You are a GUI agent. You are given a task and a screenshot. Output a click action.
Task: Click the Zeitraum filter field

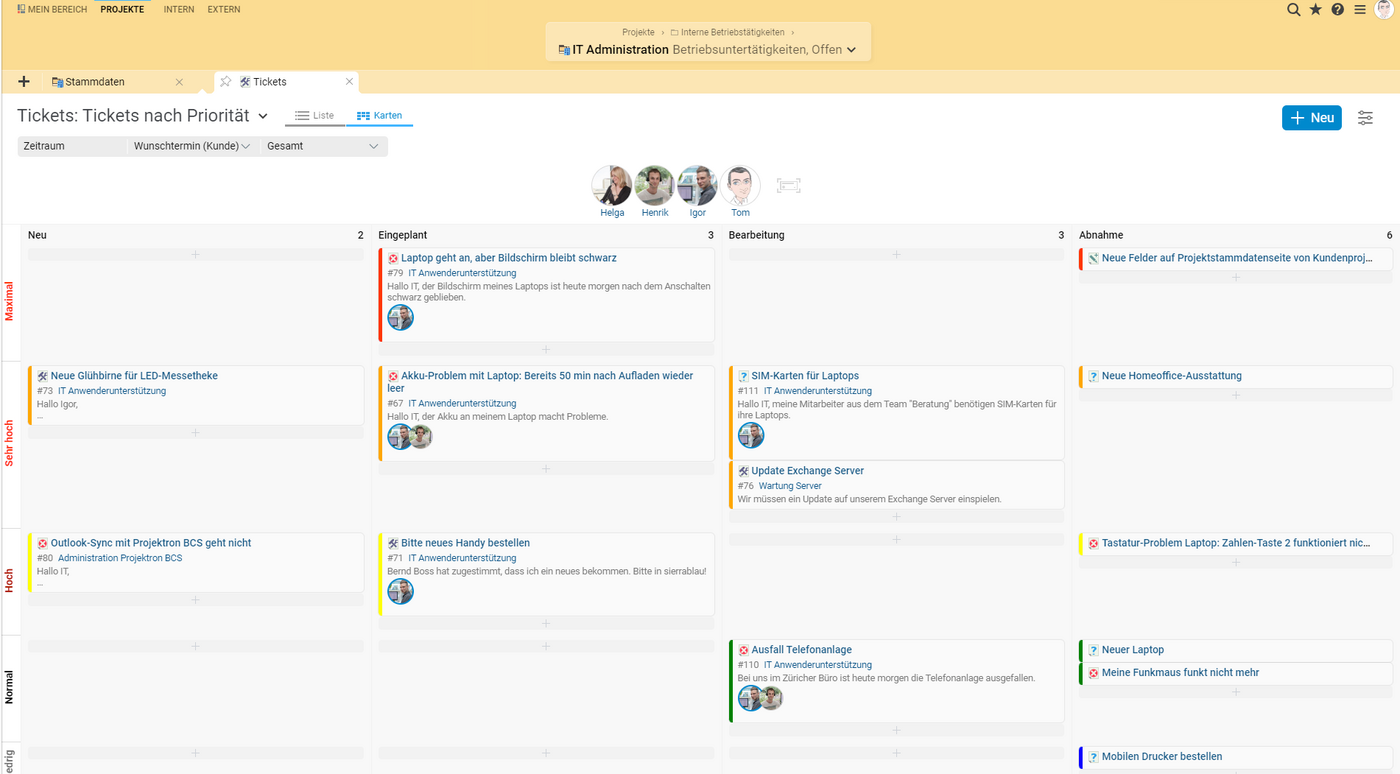click(72, 146)
